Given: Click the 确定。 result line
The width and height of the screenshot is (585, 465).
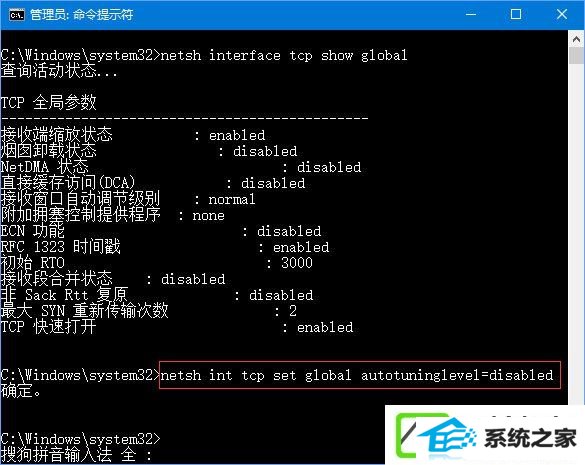Looking at the screenshot, I should [21, 391].
